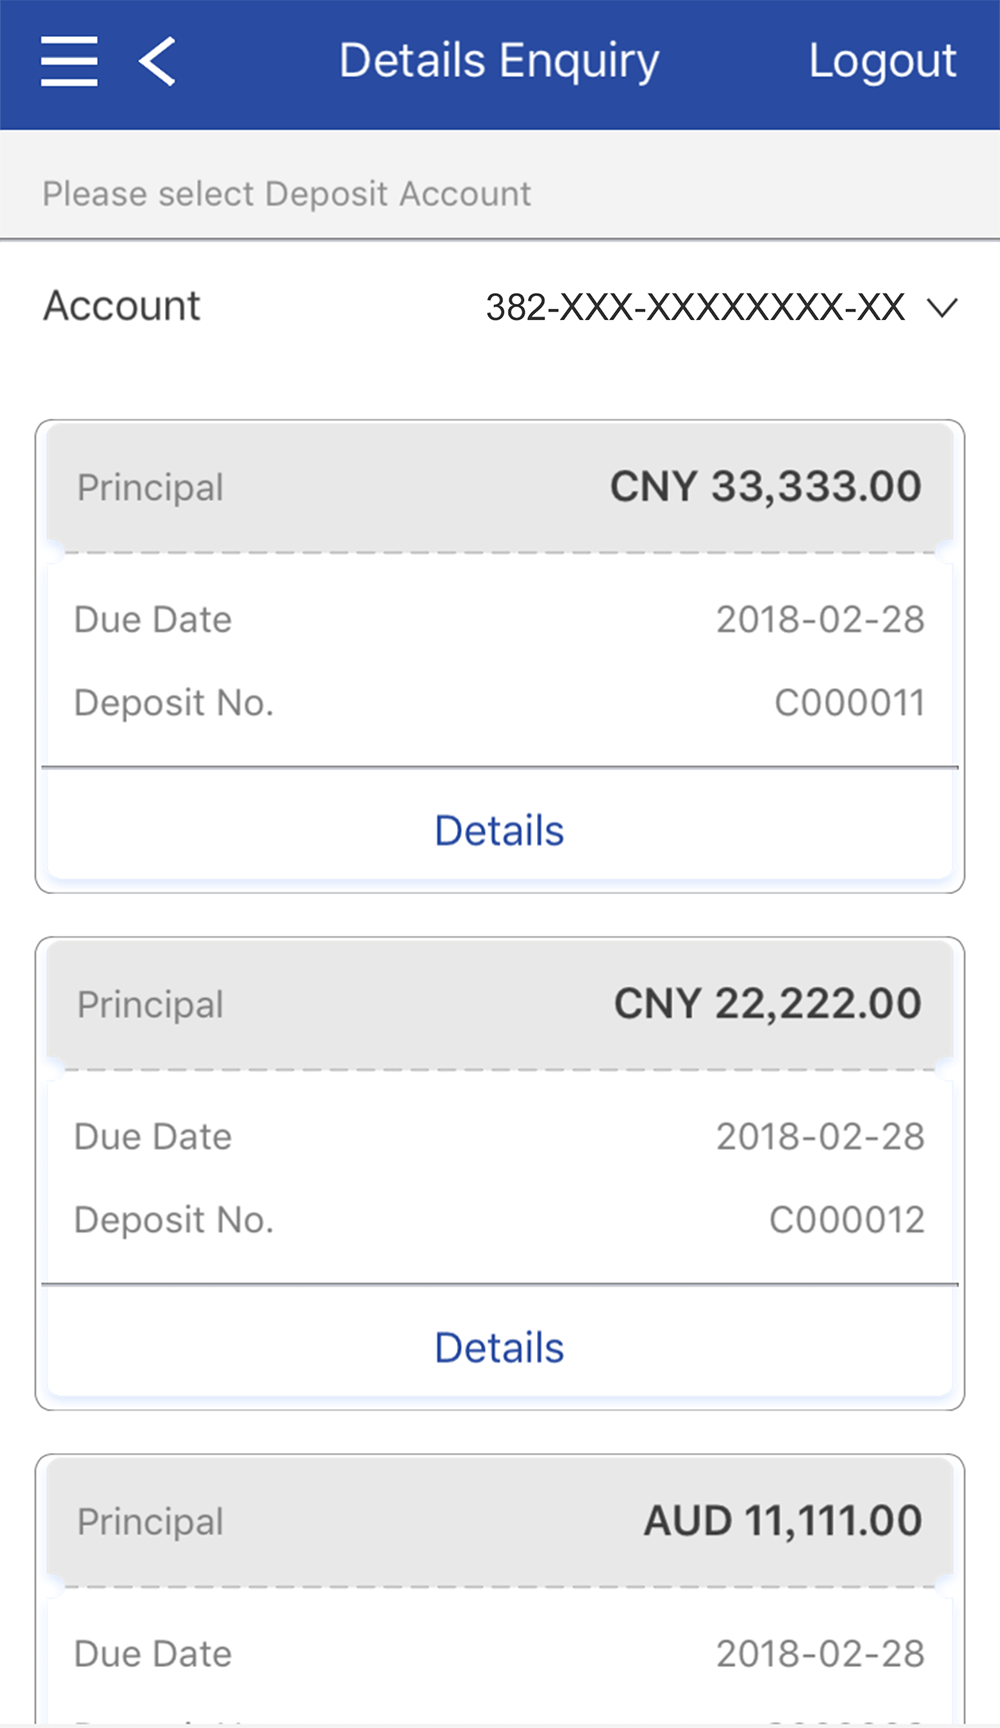Click the Account field label
Viewport: 1000px width, 1728px height.
(x=122, y=306)
